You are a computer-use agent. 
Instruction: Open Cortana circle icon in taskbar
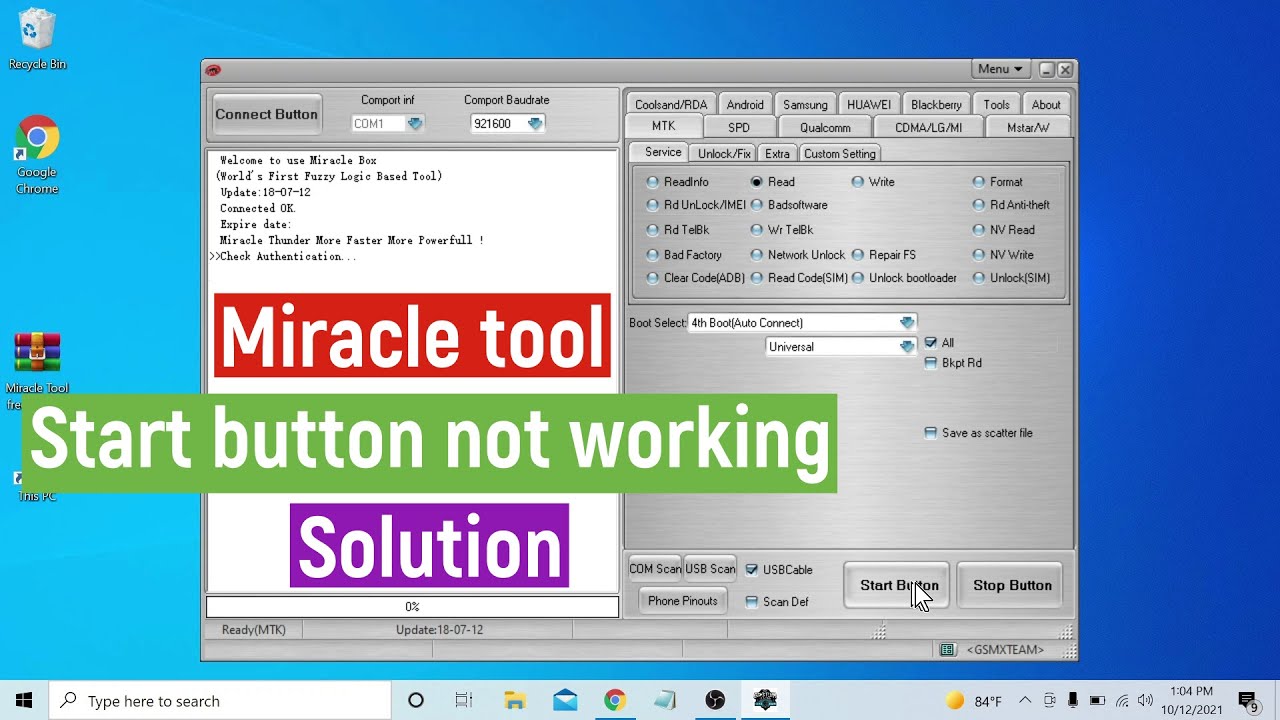(x=416, y=700)
